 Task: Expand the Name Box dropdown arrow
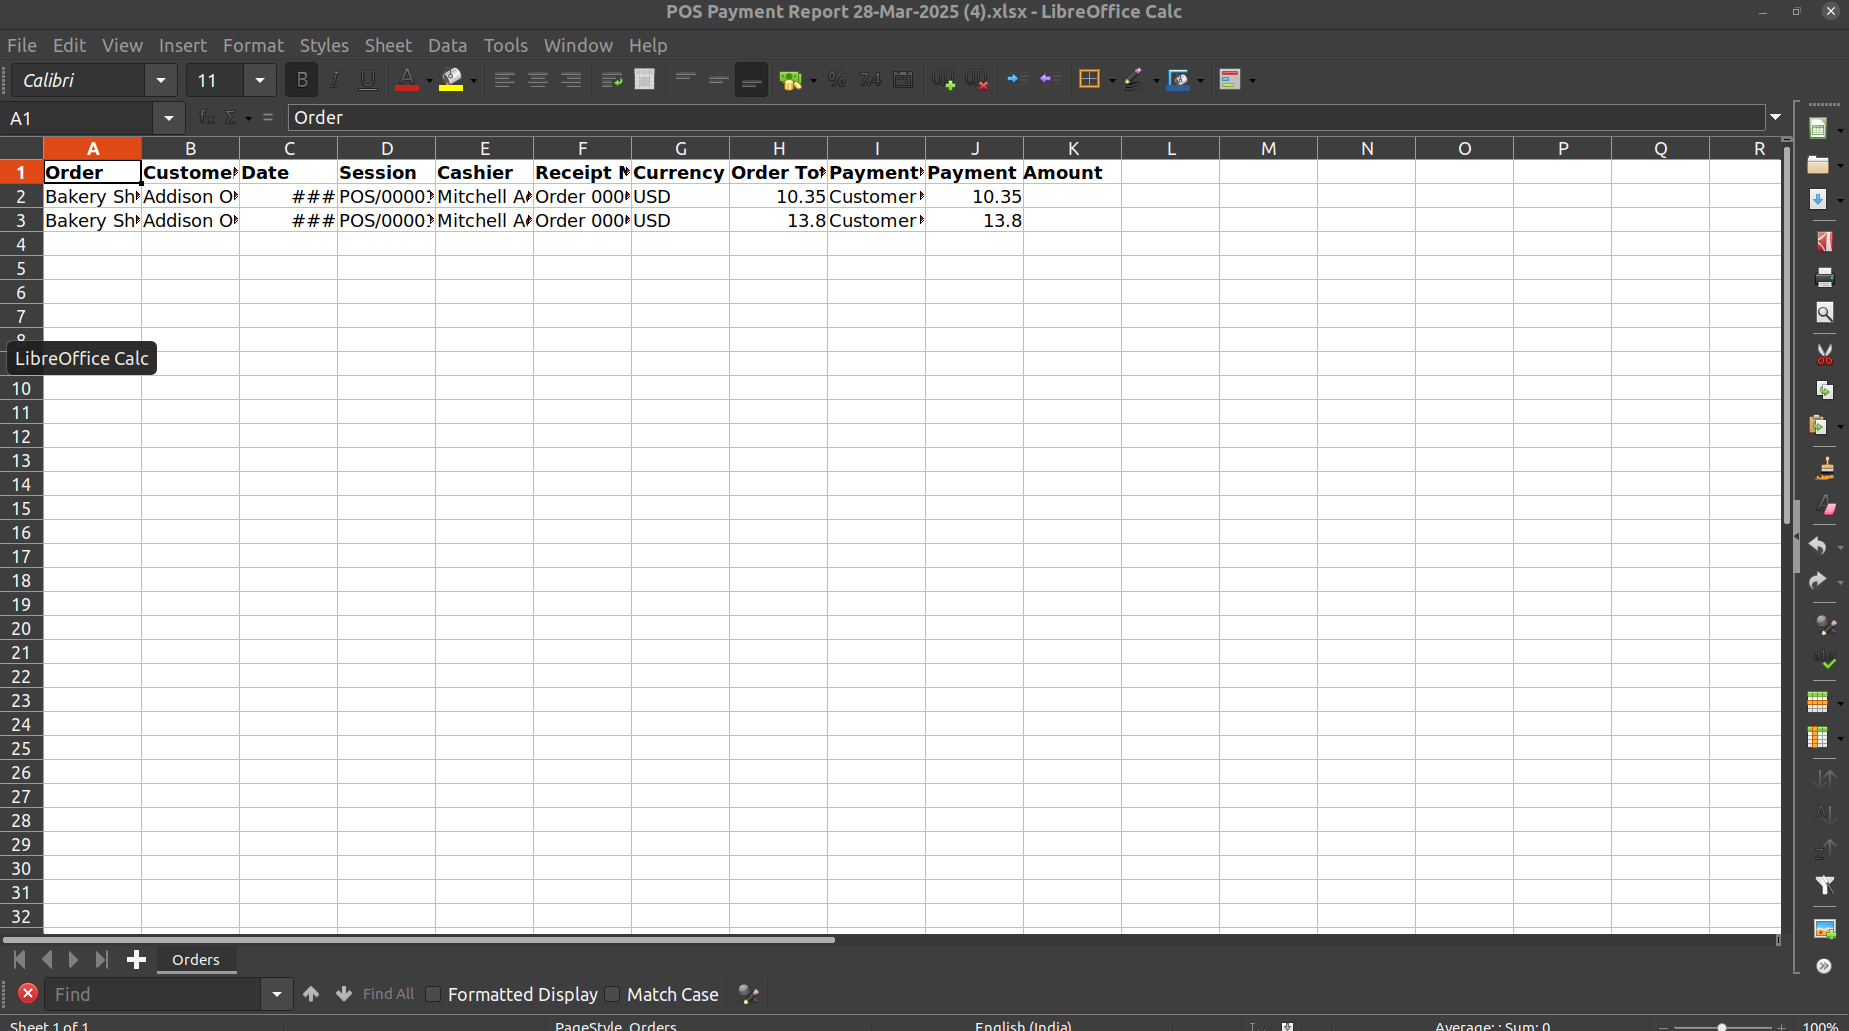[x=169, y=118]
